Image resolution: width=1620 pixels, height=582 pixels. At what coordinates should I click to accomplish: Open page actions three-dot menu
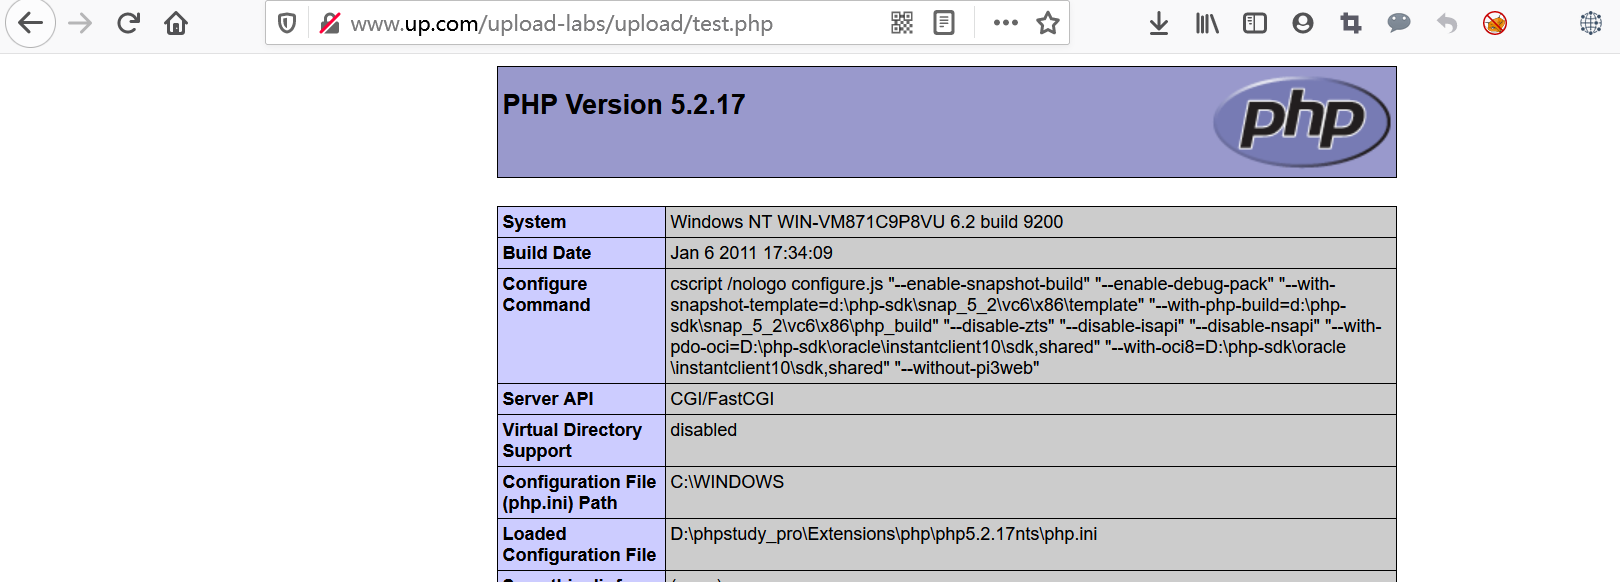point(1006,23)
